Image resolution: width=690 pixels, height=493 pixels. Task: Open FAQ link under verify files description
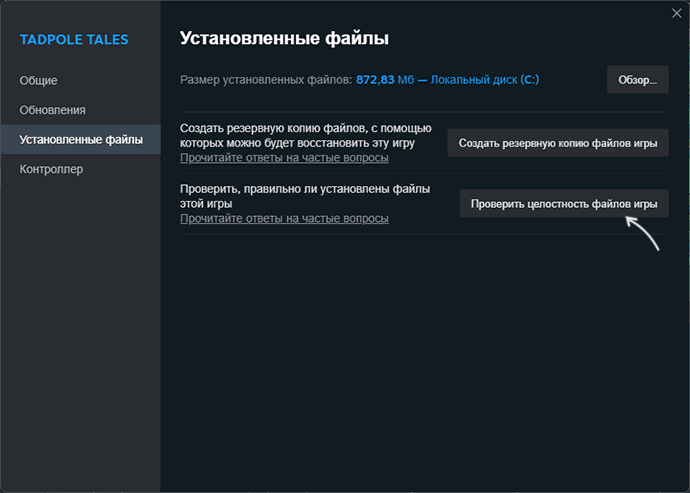coord(284,219)
